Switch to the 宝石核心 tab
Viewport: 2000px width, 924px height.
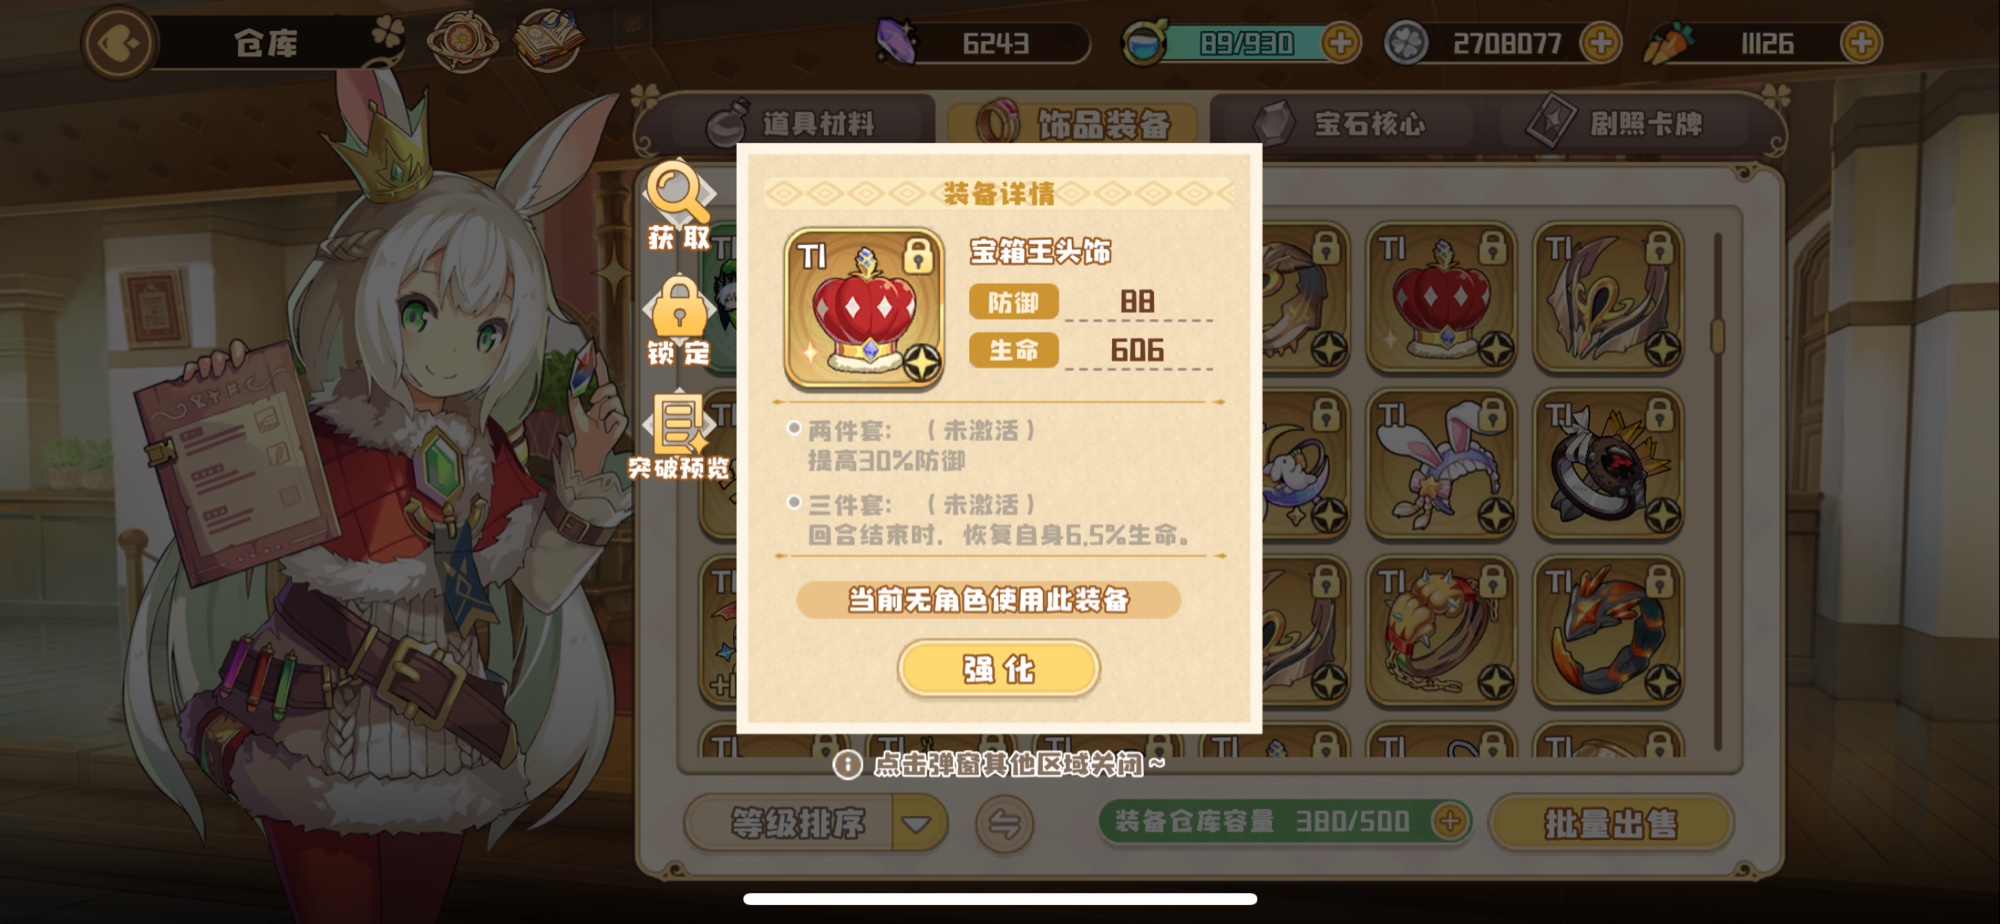tap(1342, 124)
